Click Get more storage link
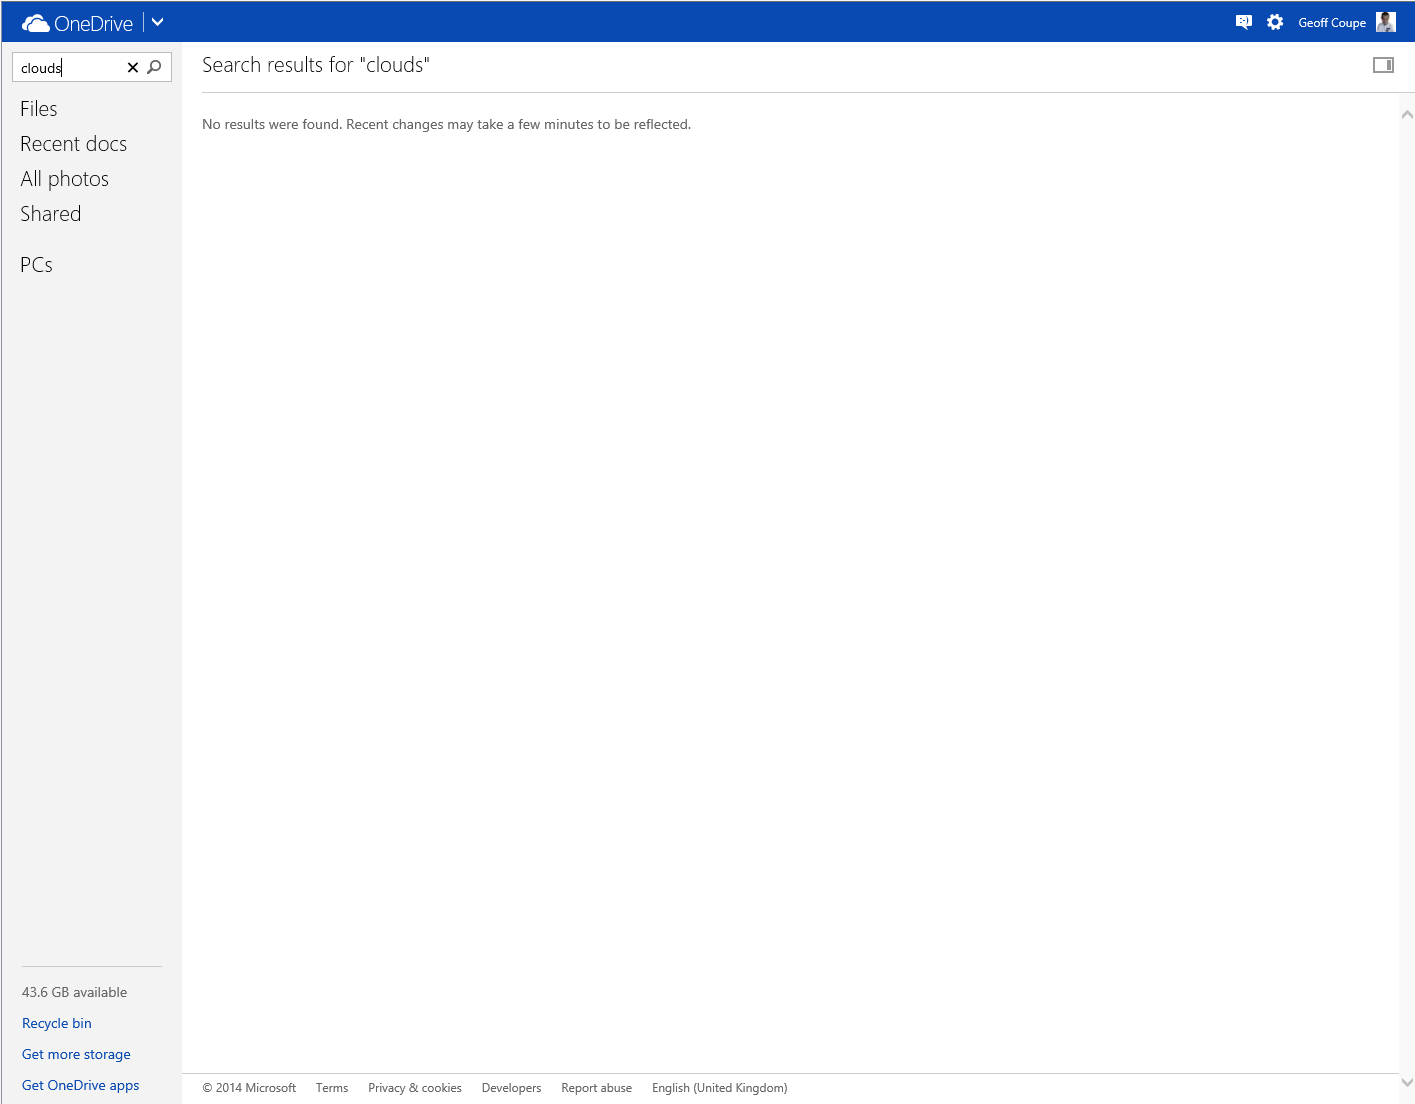1415x1104 pixels. point(76,1054)
